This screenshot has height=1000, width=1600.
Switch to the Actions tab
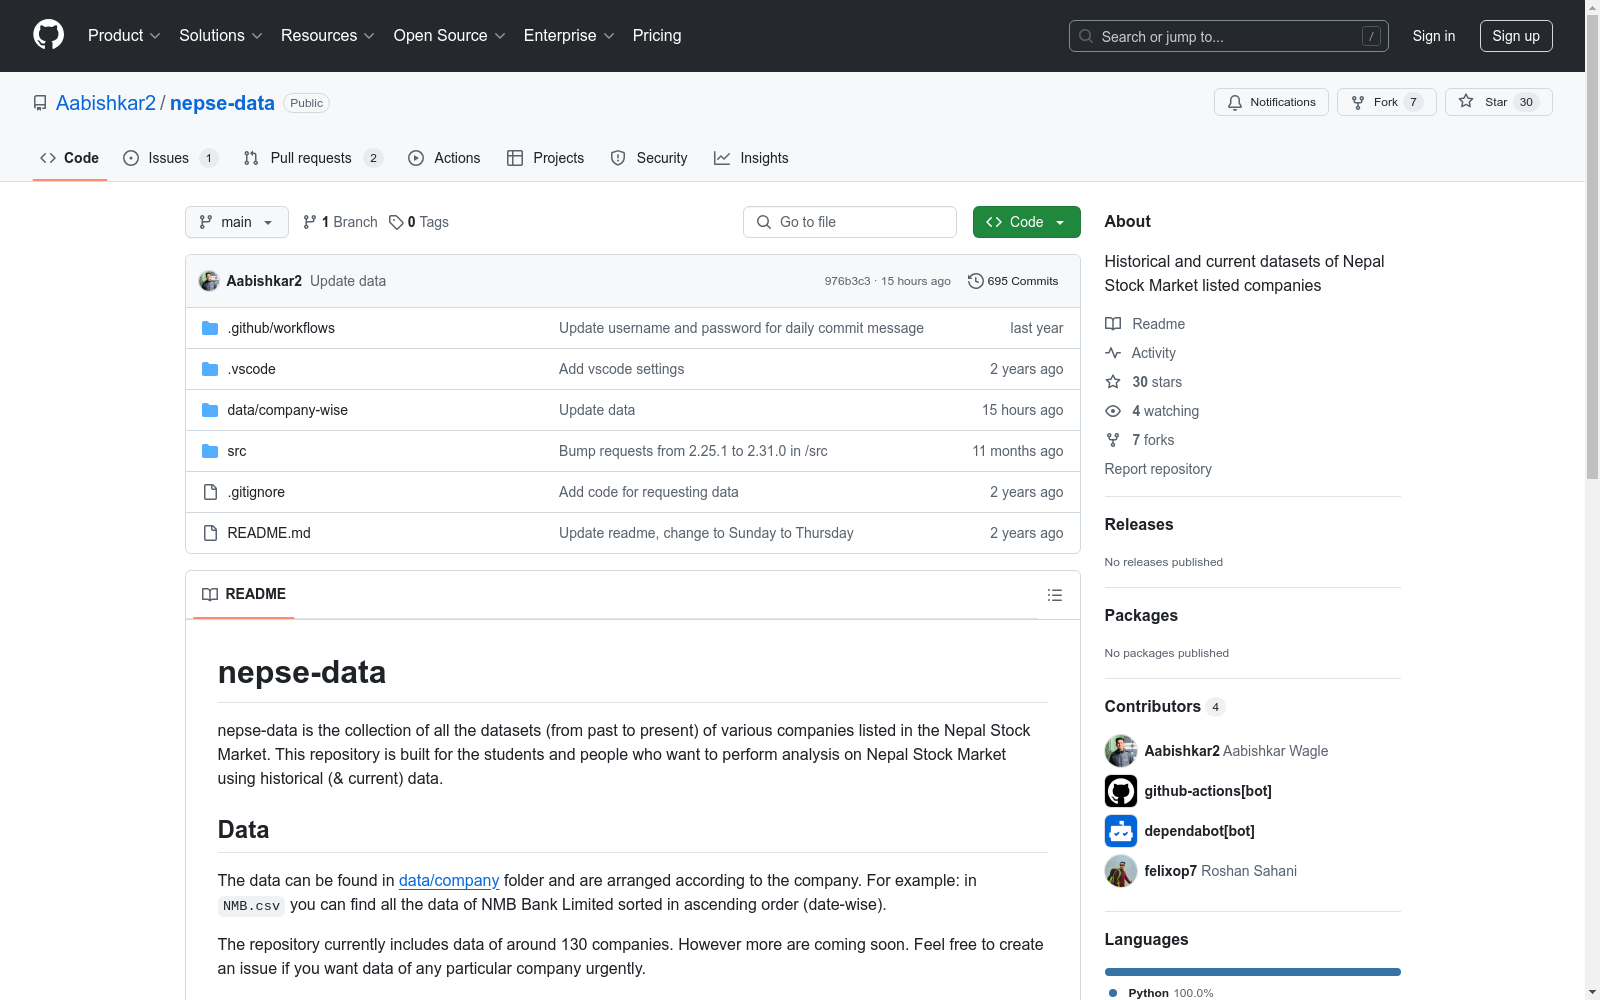(x=444, y=158)
